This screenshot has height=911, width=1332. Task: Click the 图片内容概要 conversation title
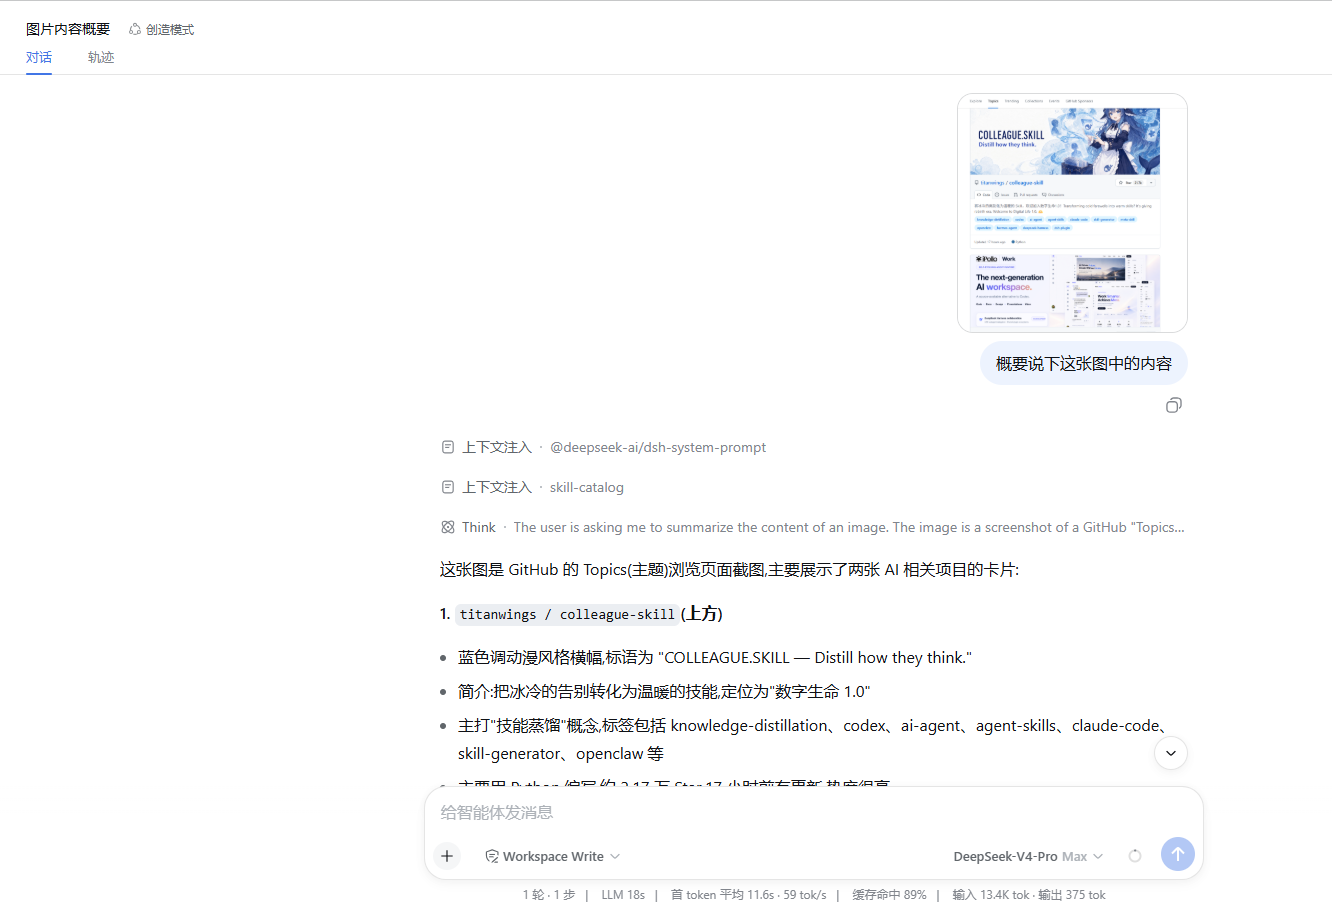coord(68,30)
